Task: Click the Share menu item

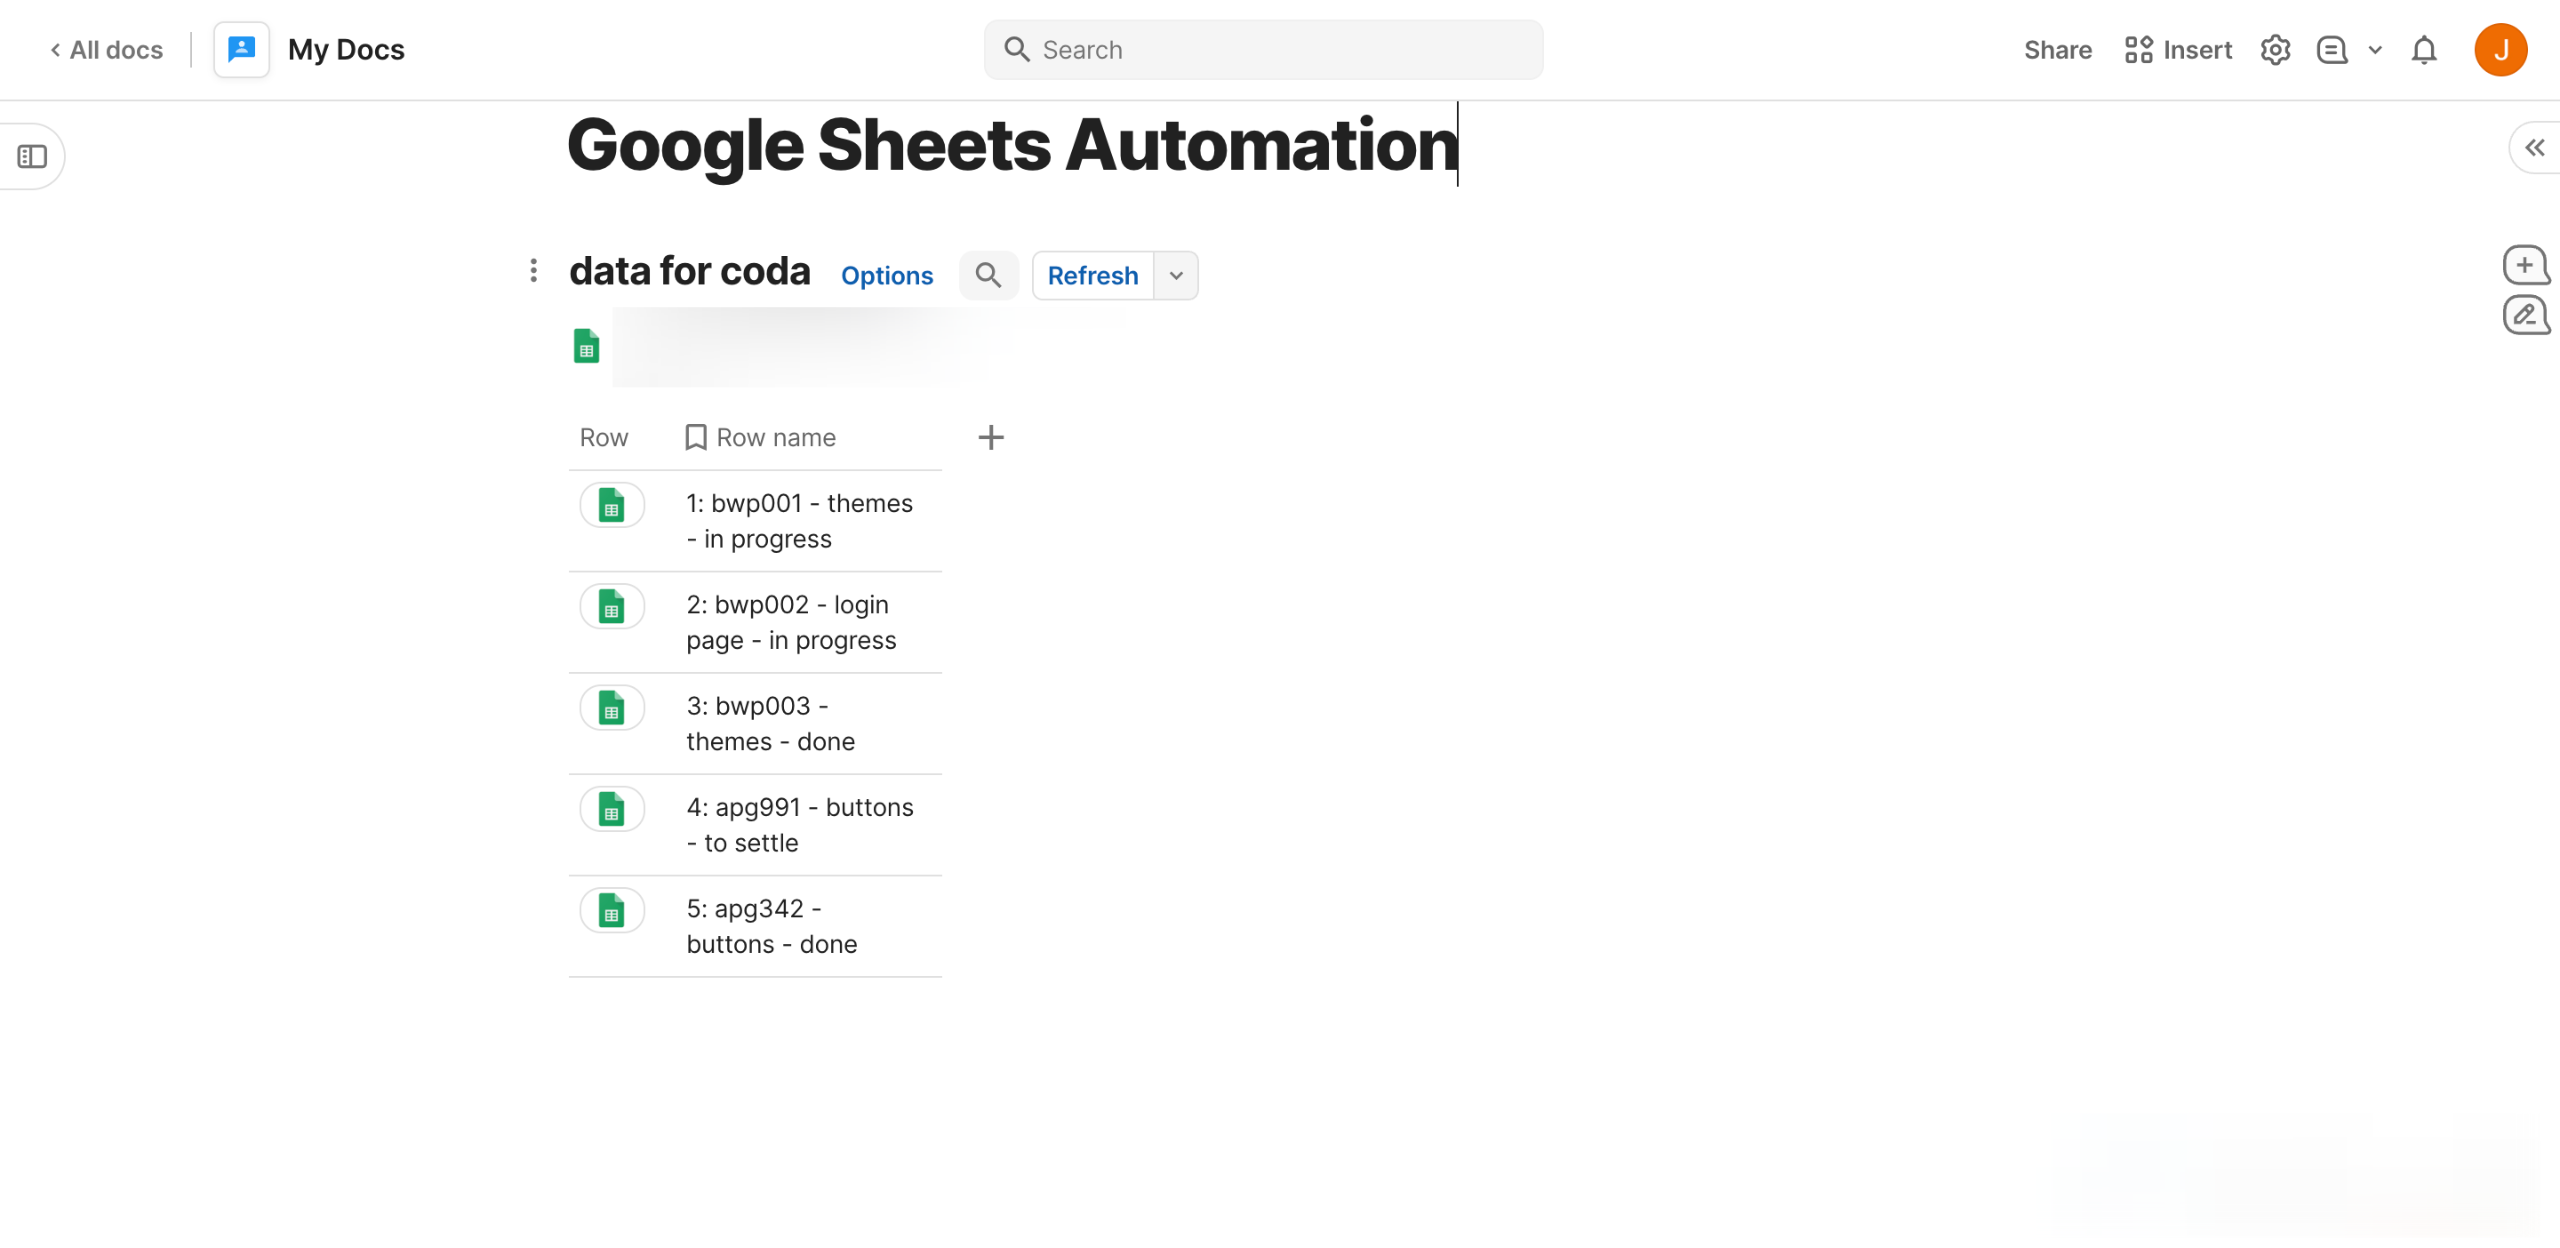Action: pyautogui.click(x=2057, y=50)
